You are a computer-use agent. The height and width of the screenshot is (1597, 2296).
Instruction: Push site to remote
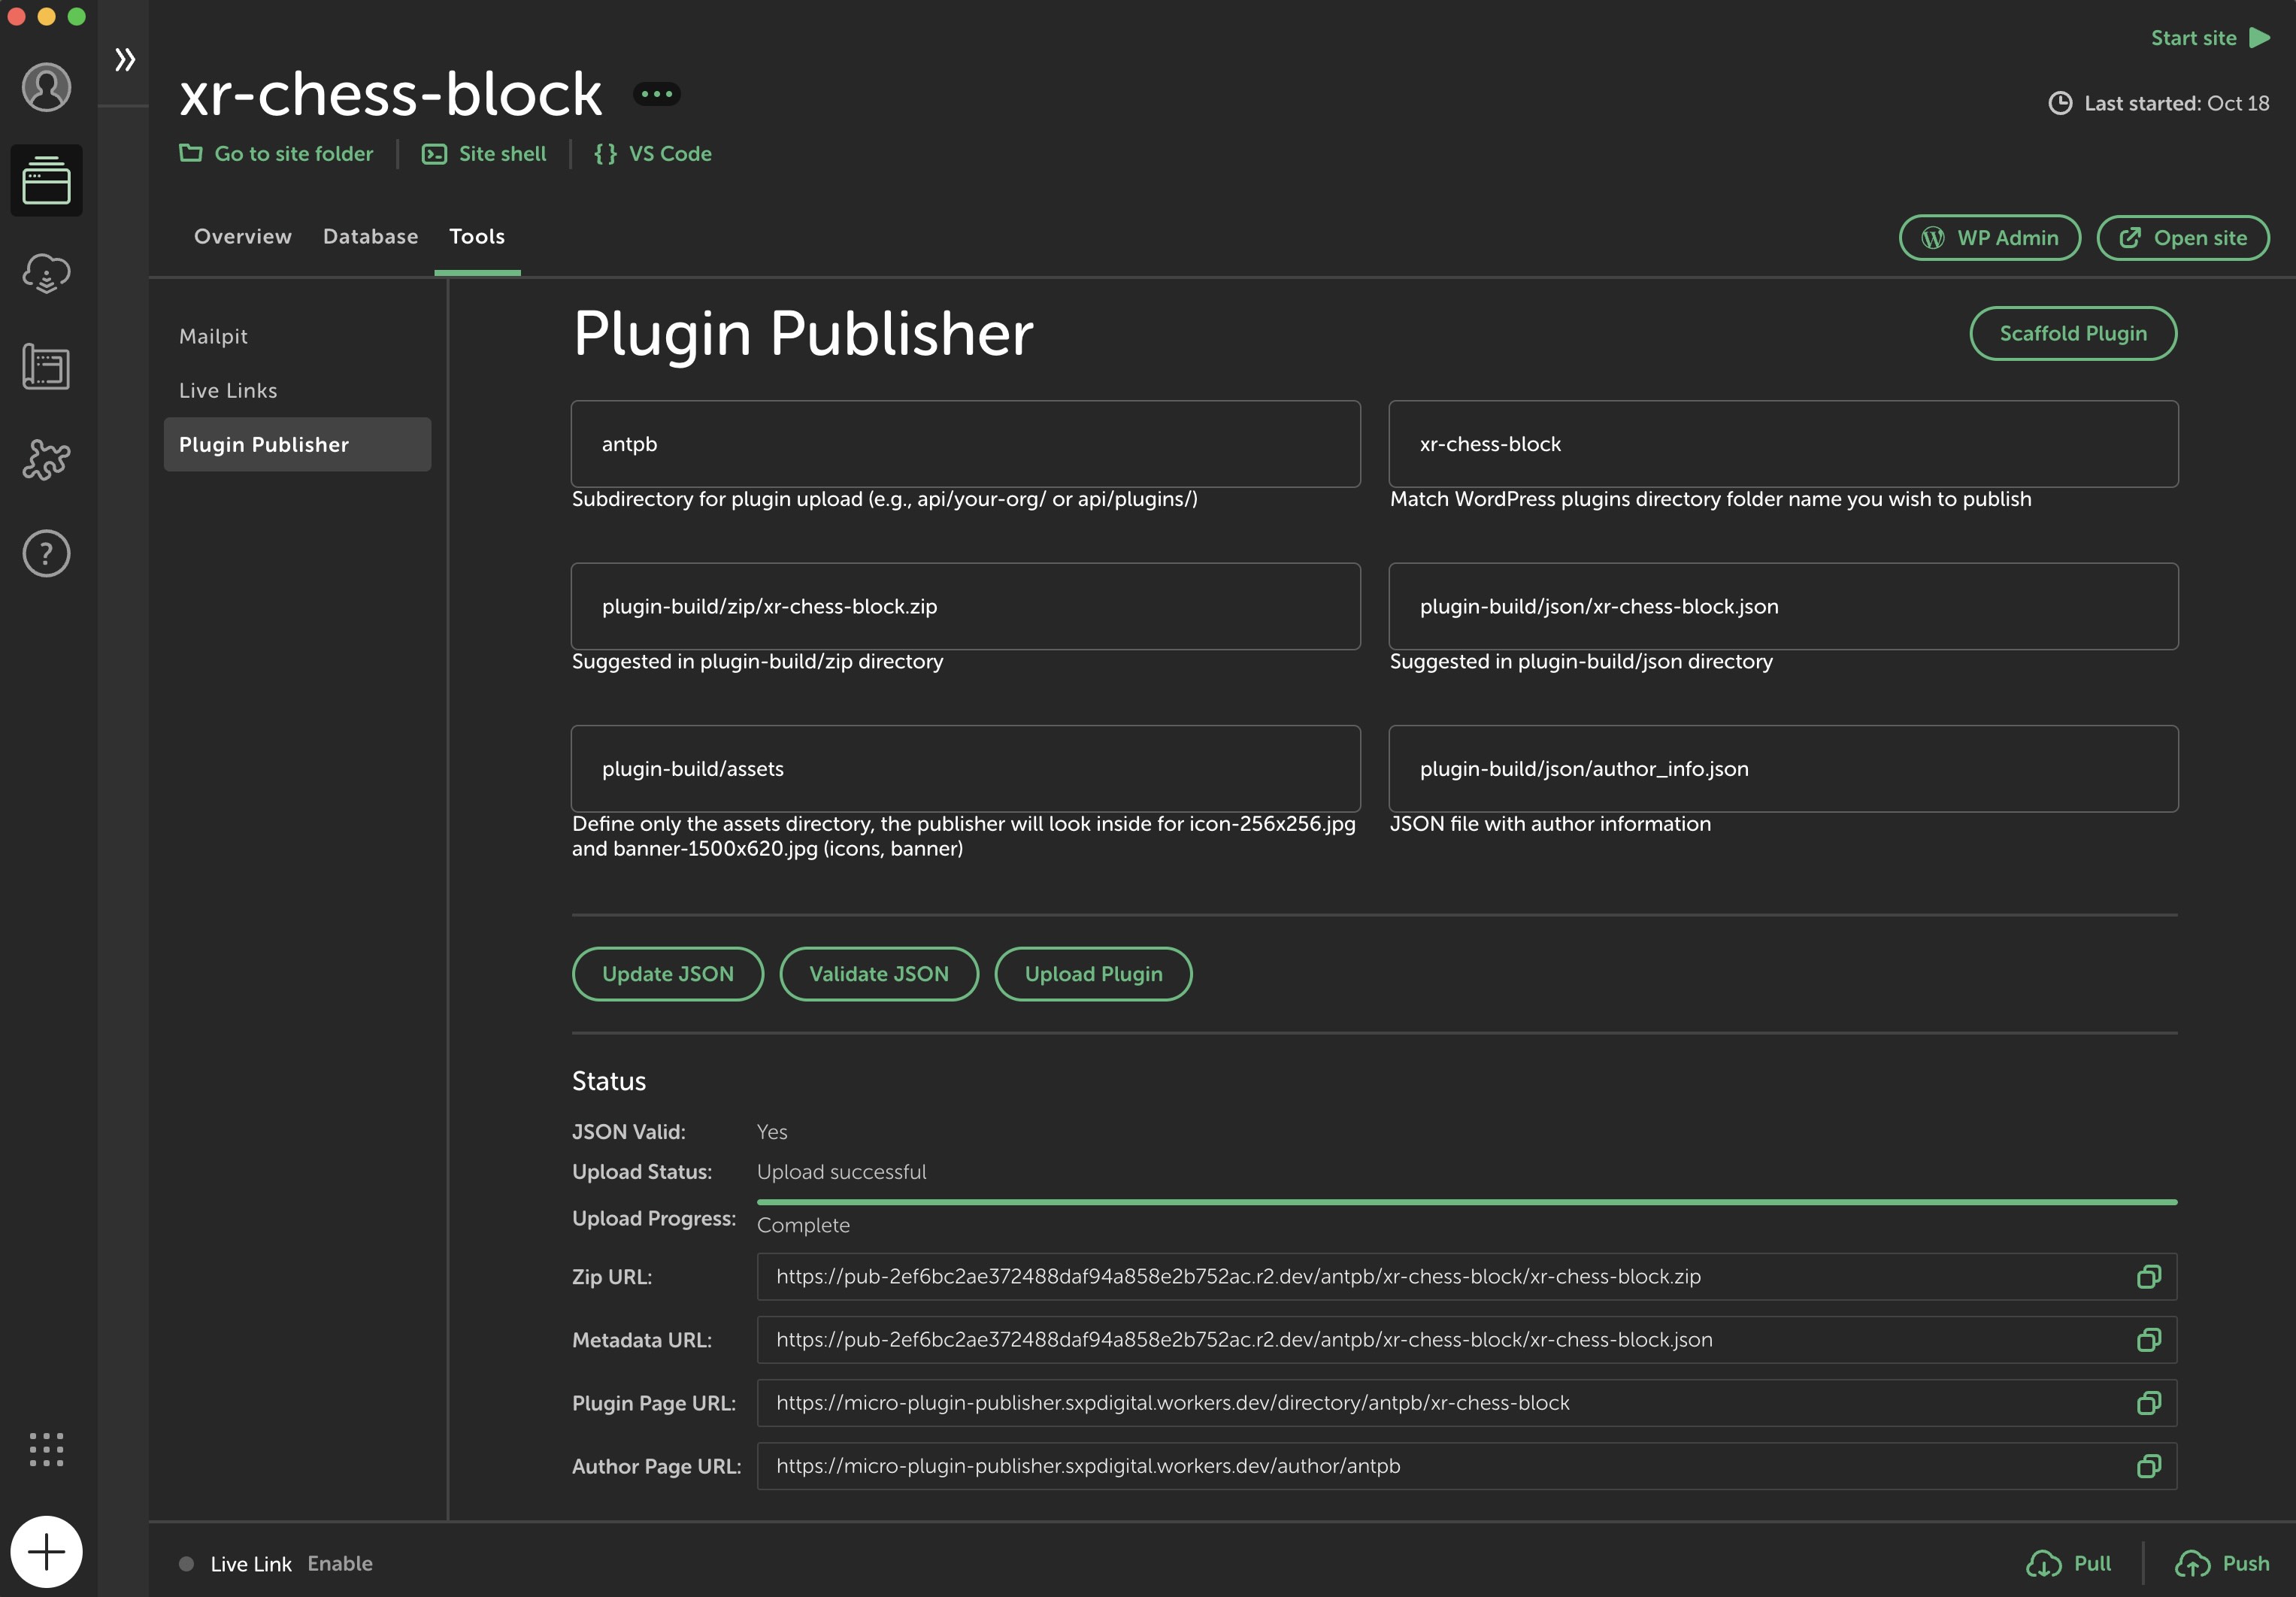coord(2222,1564)
